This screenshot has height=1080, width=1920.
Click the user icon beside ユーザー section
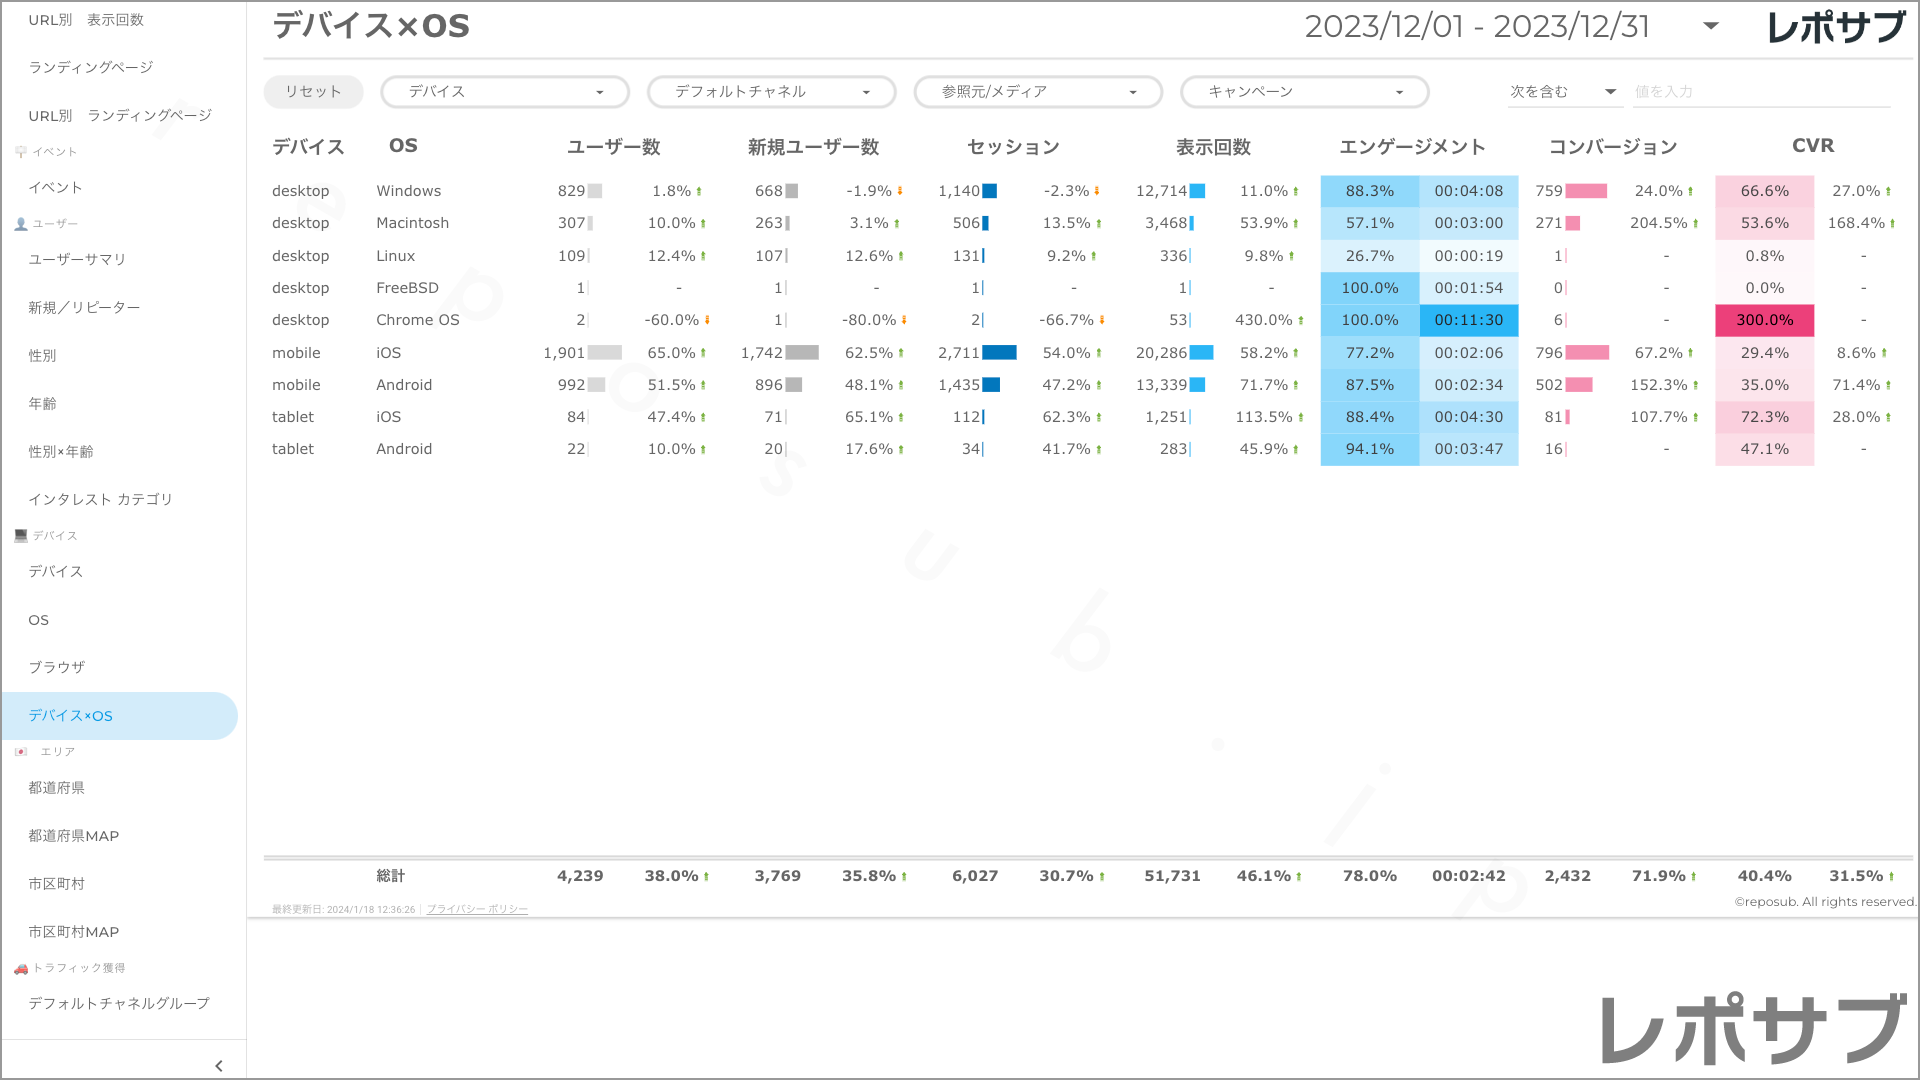[x=21, y=224]
